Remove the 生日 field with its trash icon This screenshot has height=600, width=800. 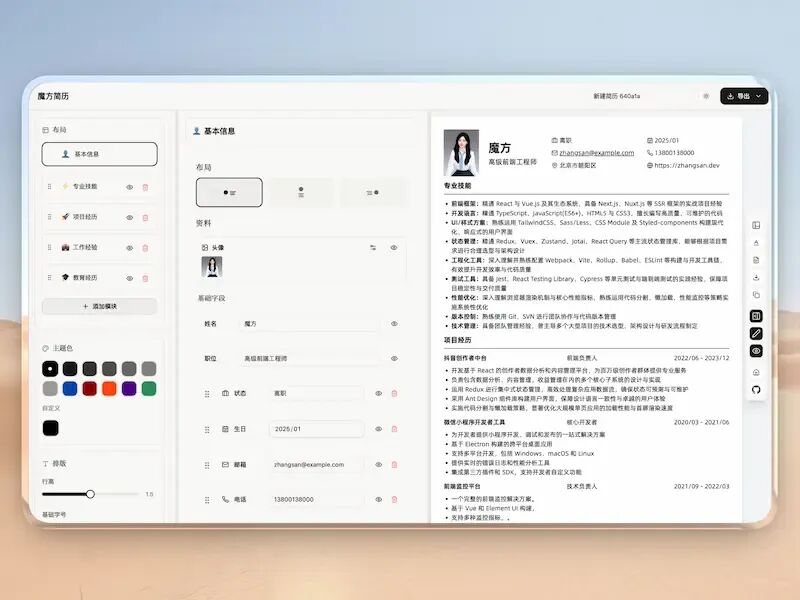coord(394,429)
